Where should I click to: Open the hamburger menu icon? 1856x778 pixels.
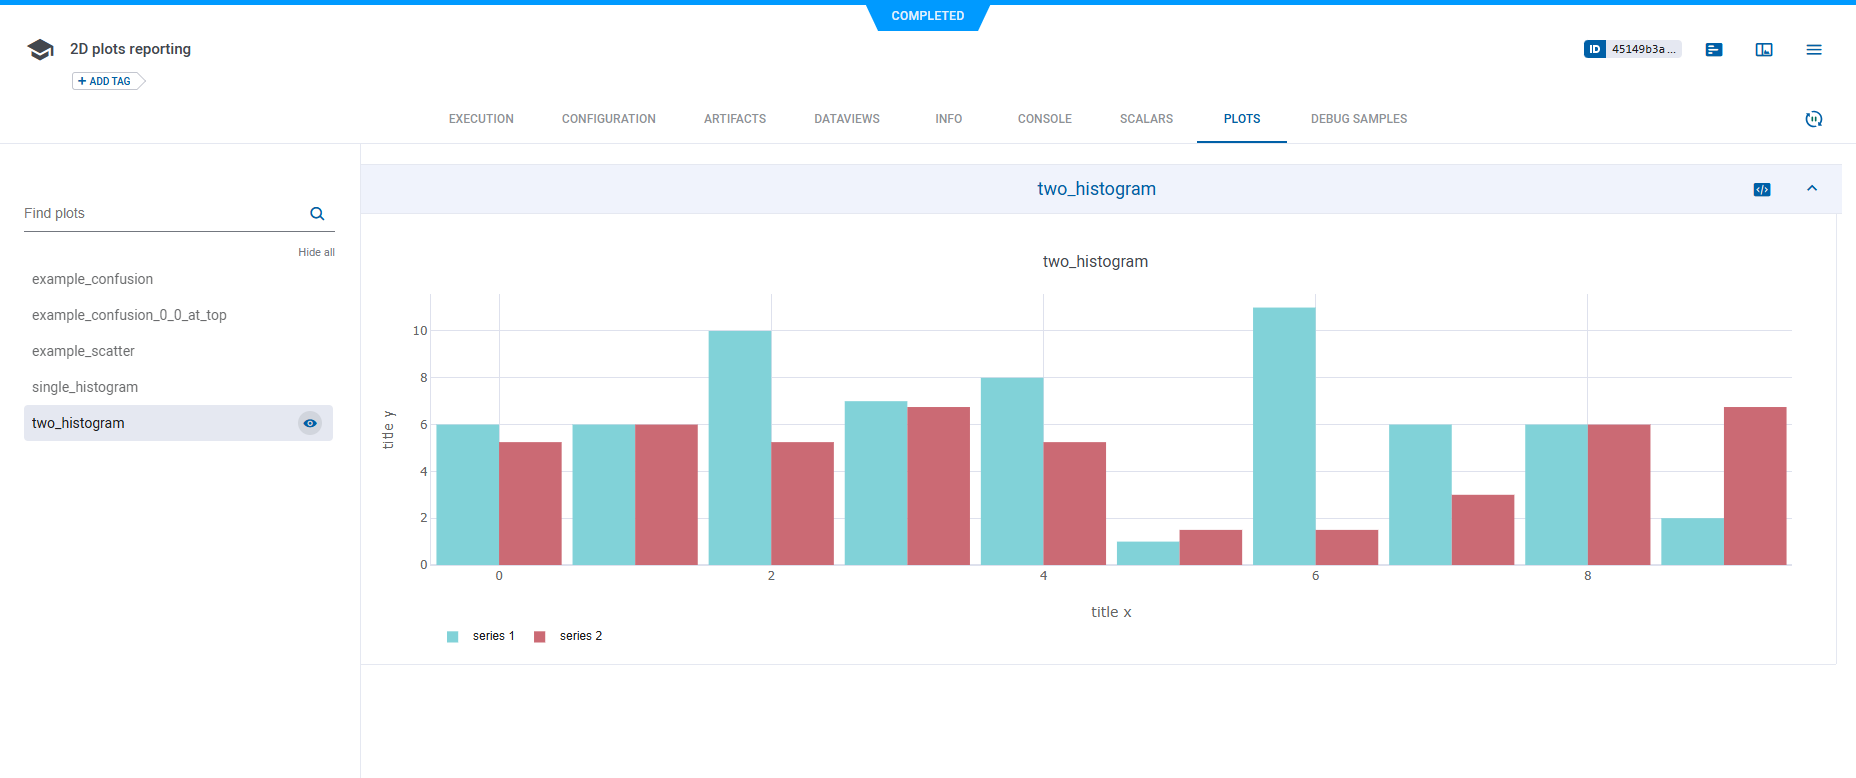tap(1814, 50)
